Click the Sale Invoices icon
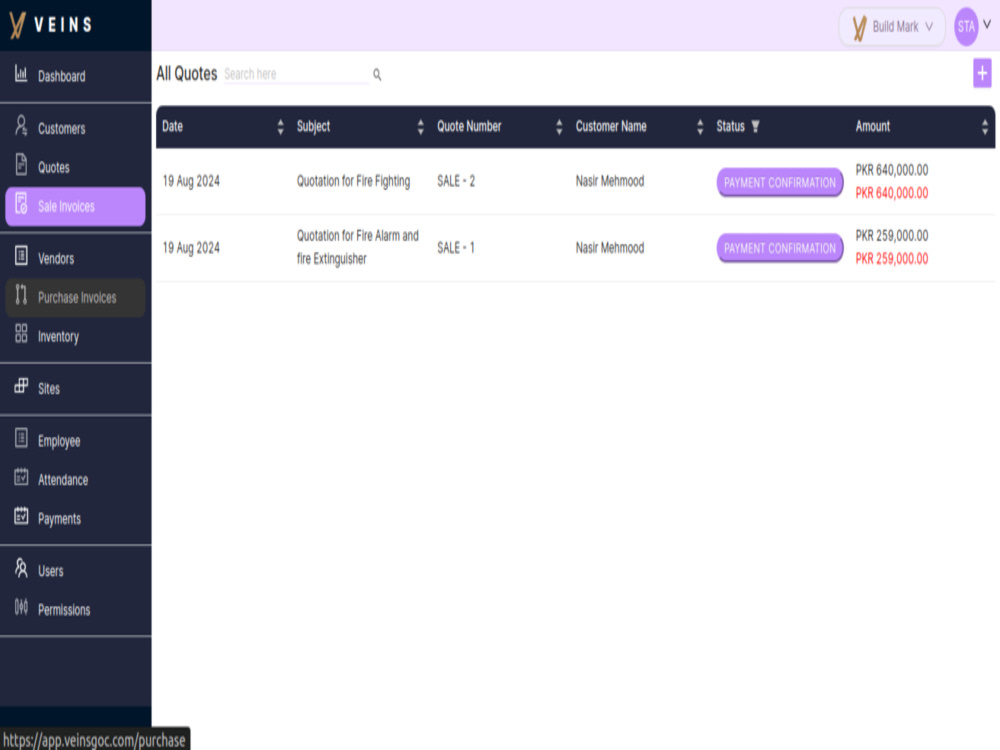The height and width of the screenshot is (750, 1000). click(x=21, y=203)
